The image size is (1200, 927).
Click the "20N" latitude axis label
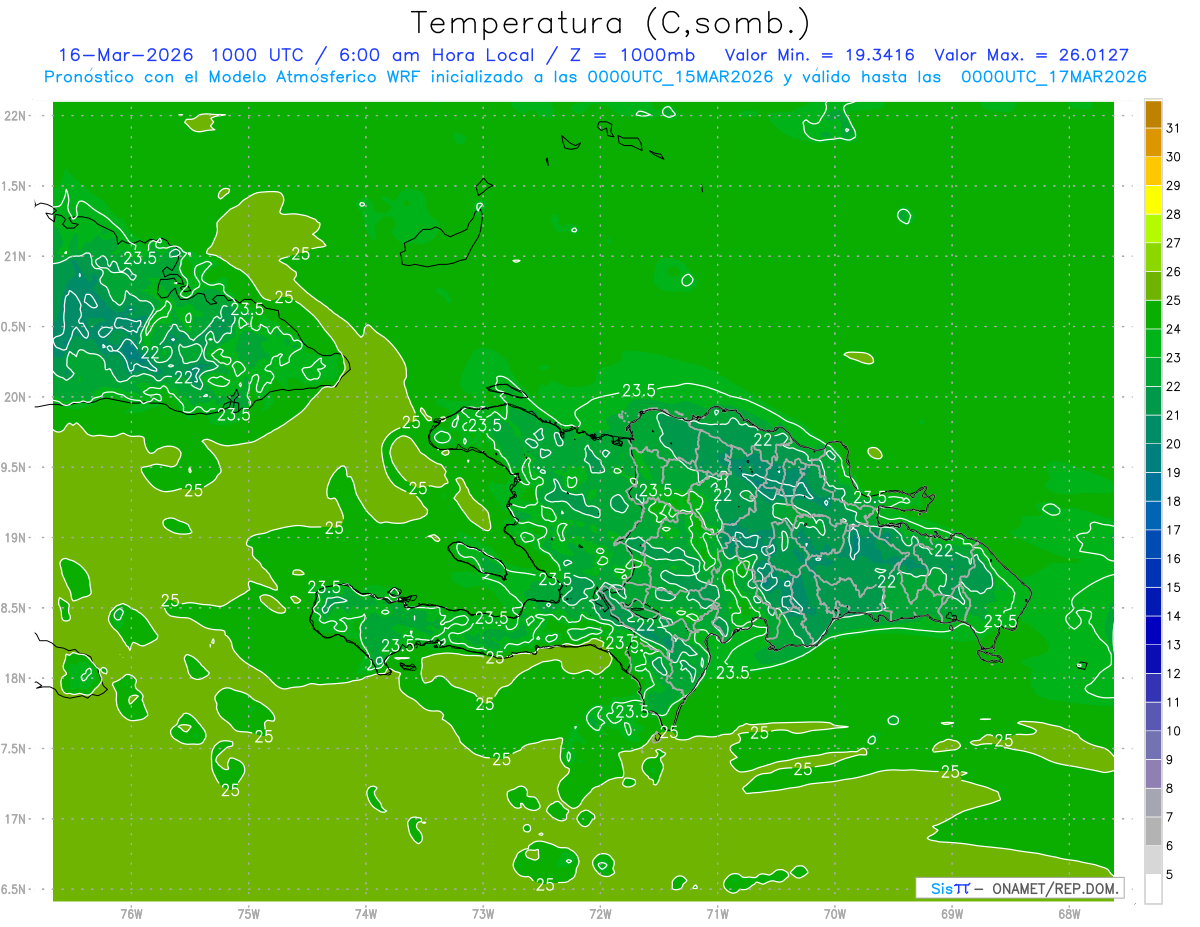[x=16, y=398]
